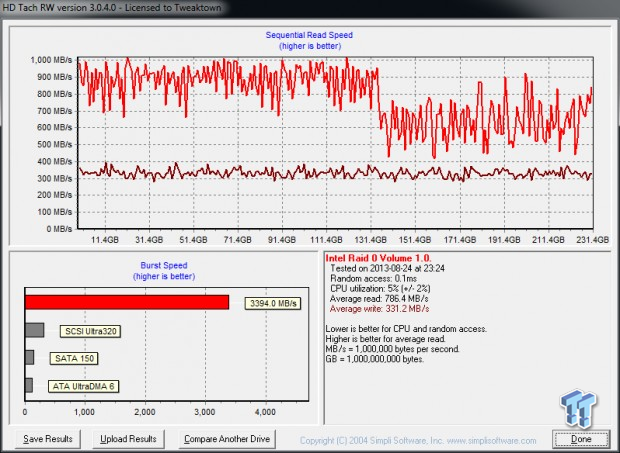This screenshot has width=620, height=453.
Task: Click the GB = 1,000,000,000 bytes line
Action: [374, 359]
